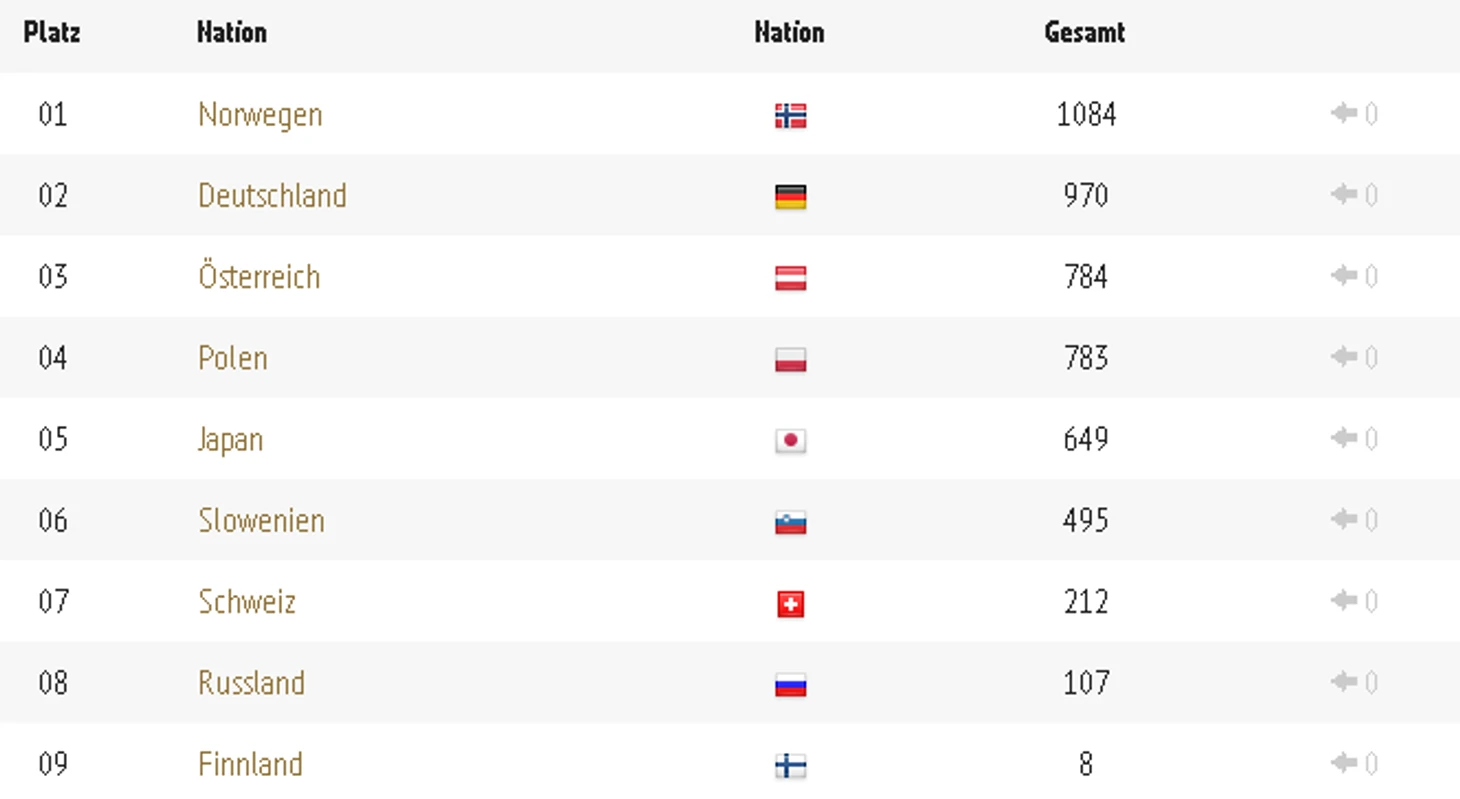Follow the Österreich link
The width and height of the screenshot is (1460, 799).
259,276
